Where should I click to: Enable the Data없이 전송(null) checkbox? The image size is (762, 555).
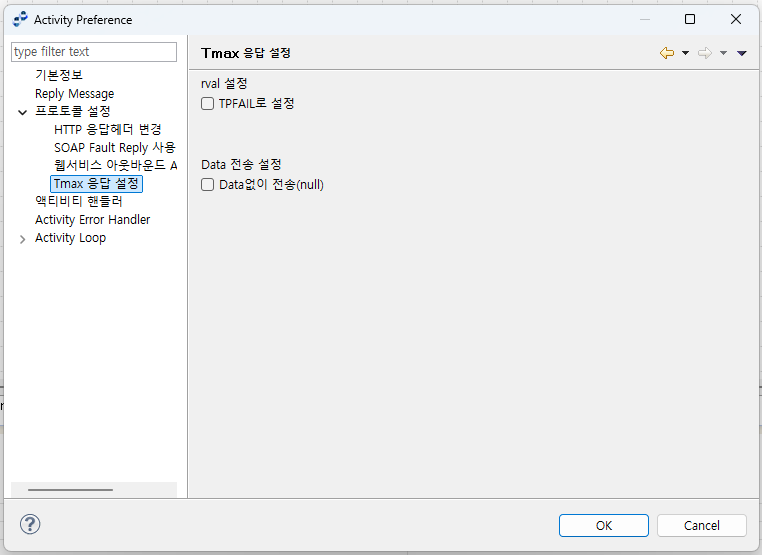pos(208,185)
